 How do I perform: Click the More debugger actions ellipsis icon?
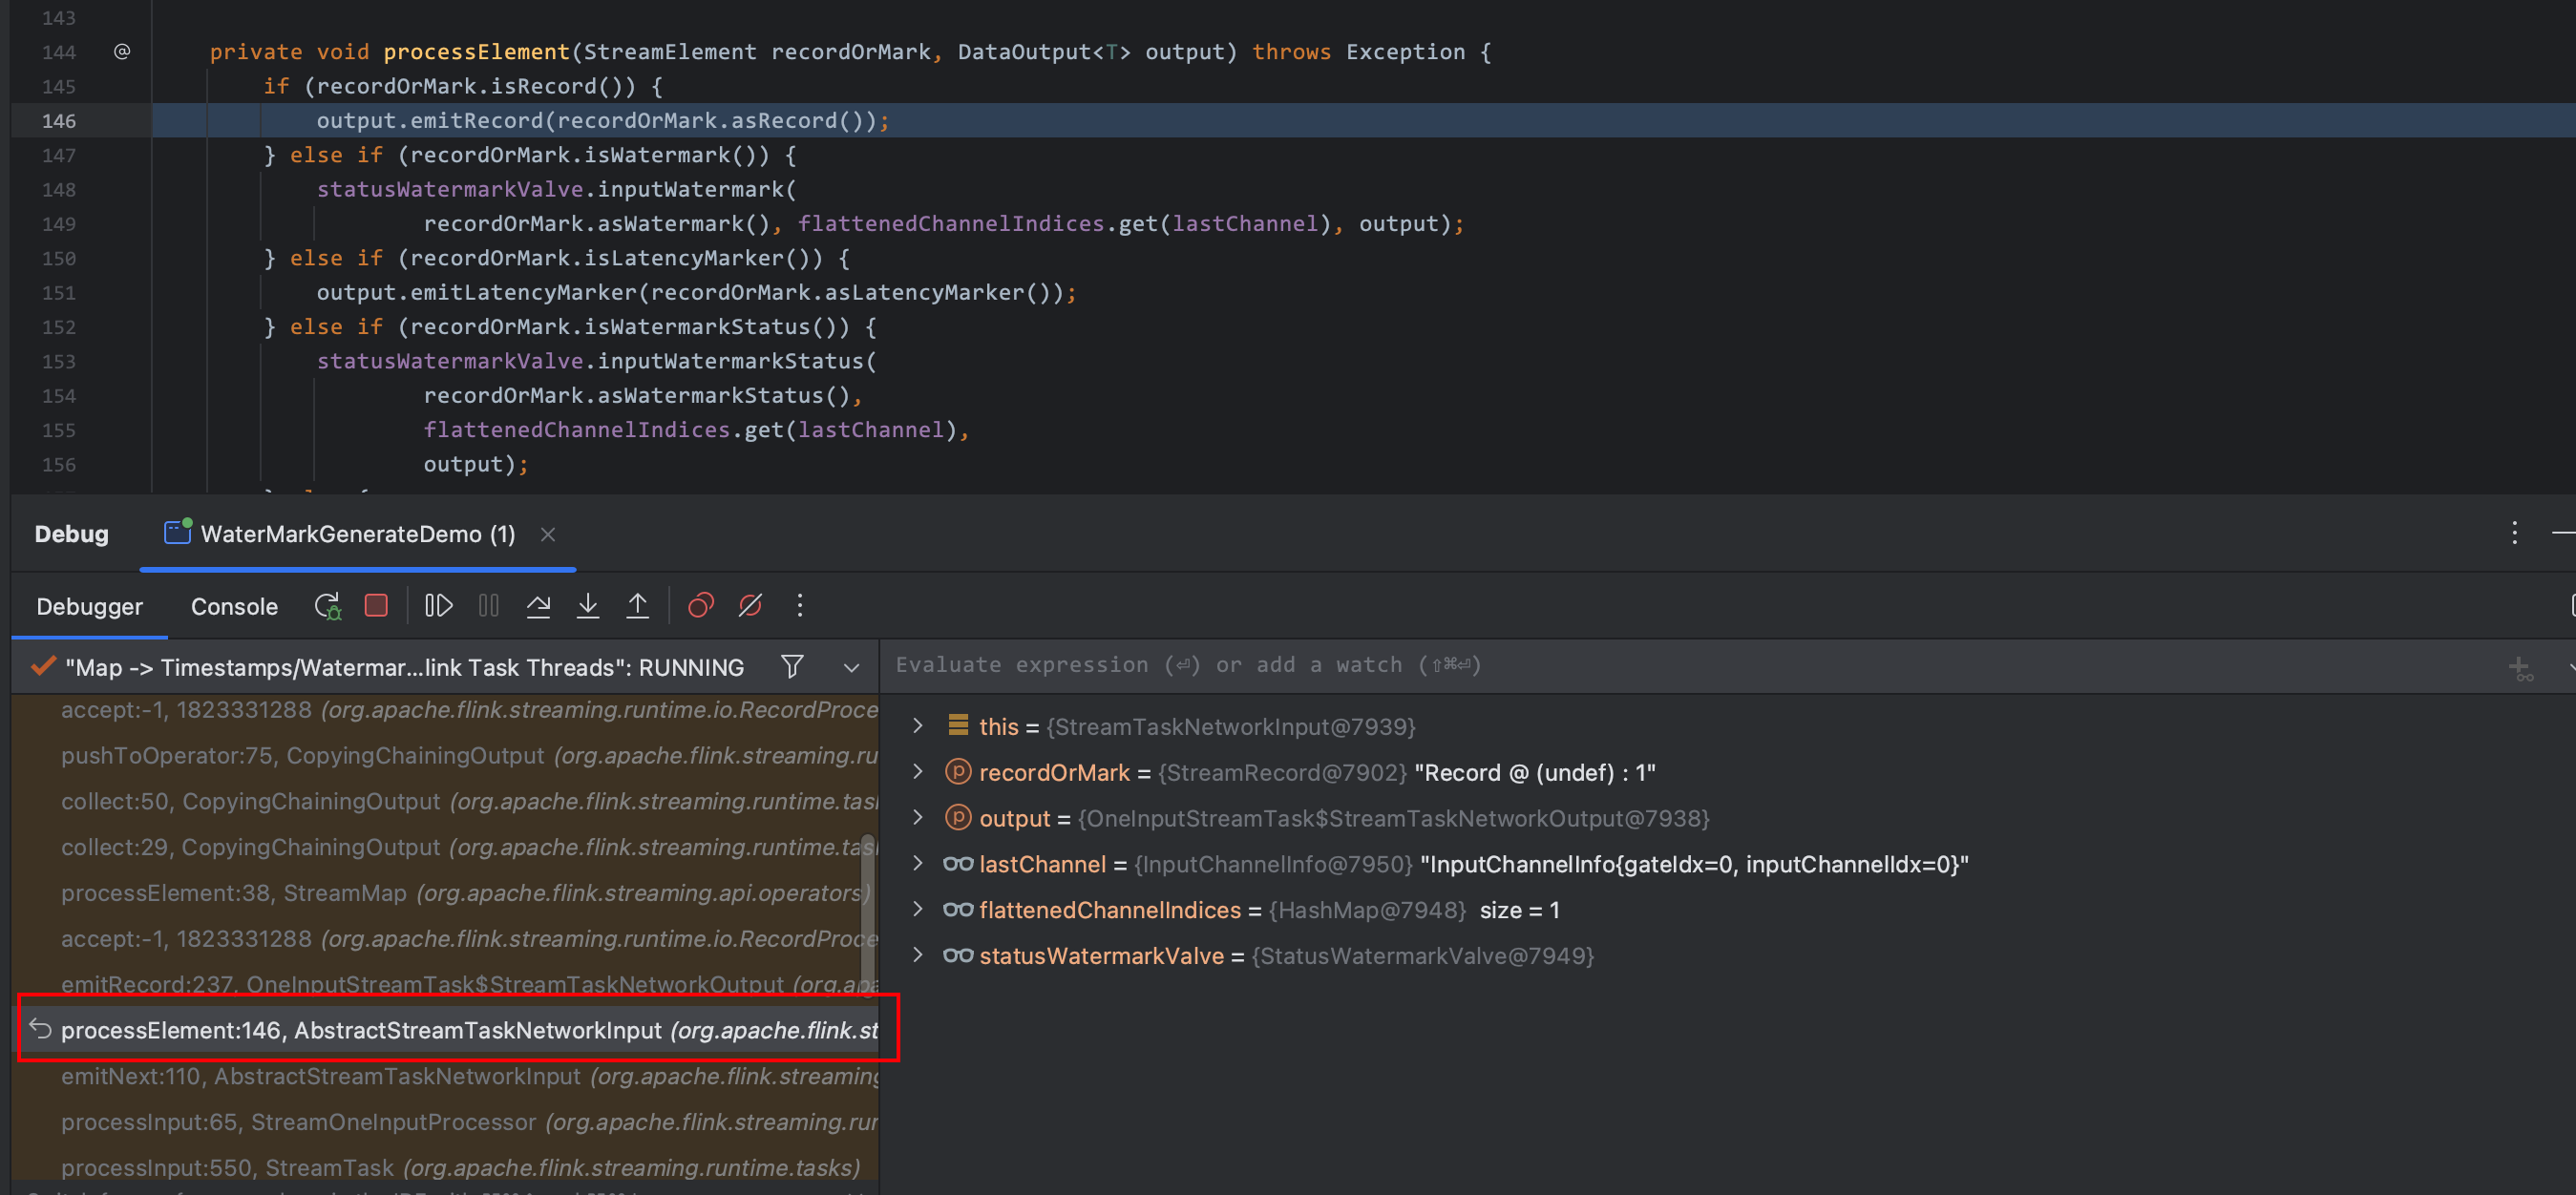pos(798,606)
